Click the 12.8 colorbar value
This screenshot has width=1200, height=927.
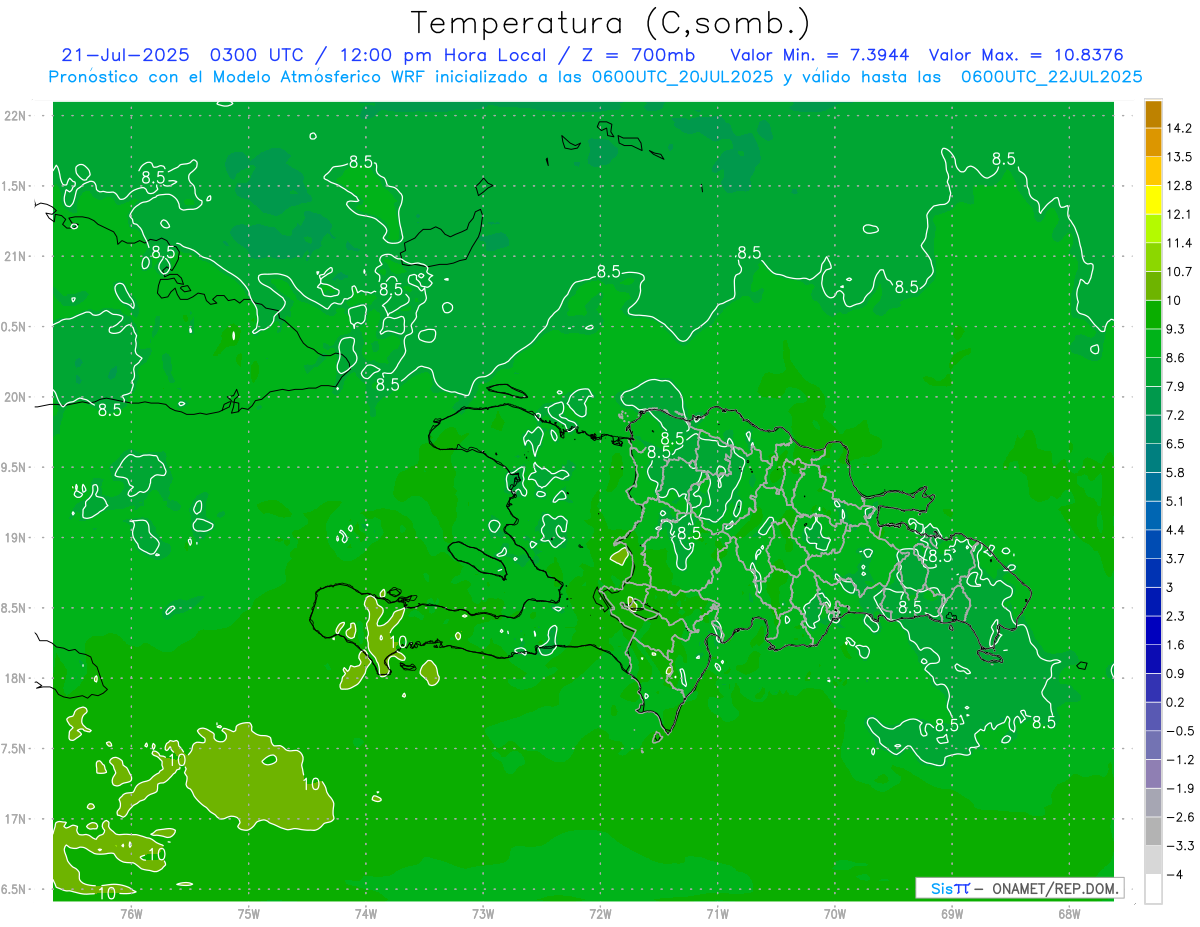[1178, 186]
